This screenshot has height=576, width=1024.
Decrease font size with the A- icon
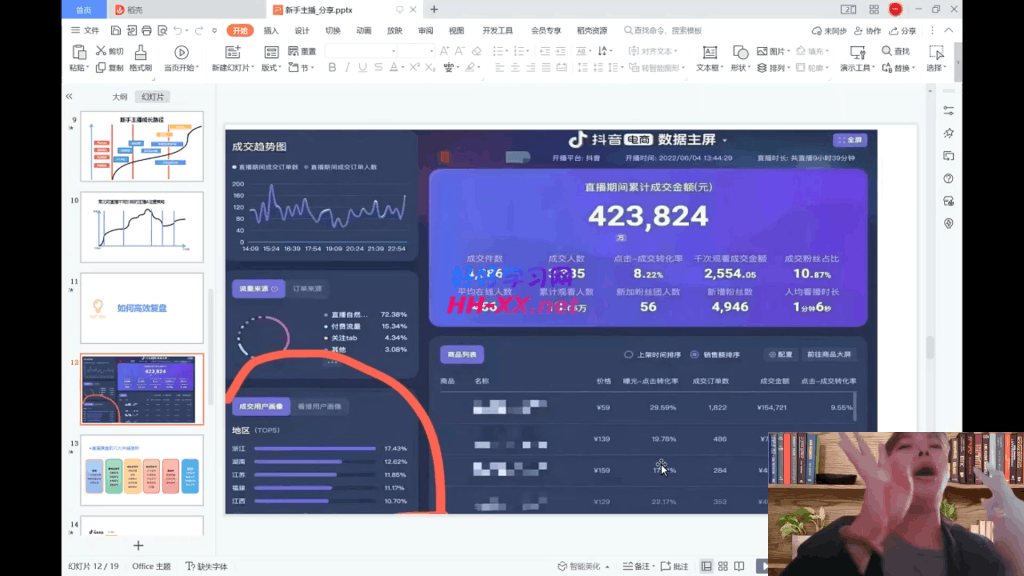tap(460, 51)
